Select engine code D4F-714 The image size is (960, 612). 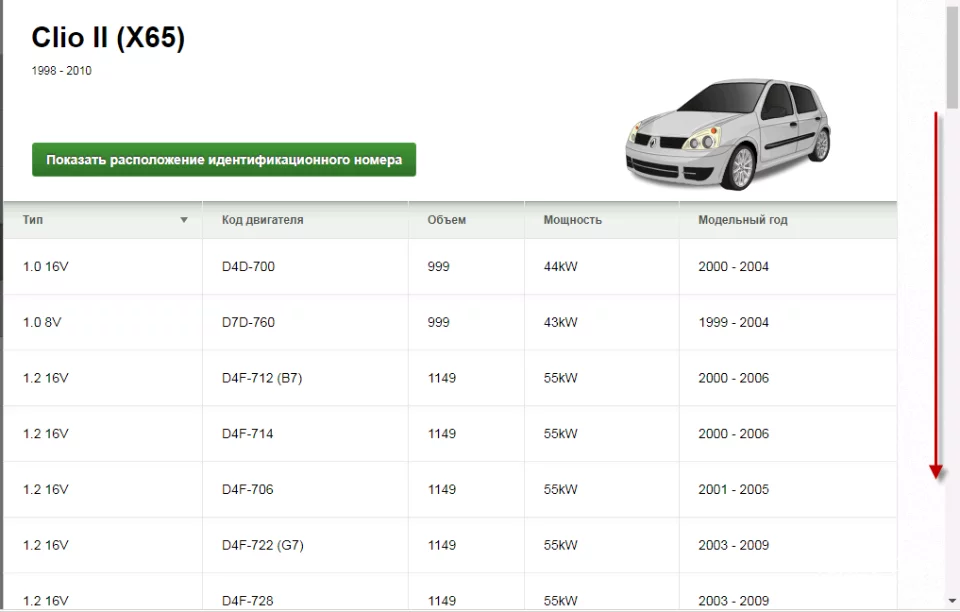tap(247, 433)
